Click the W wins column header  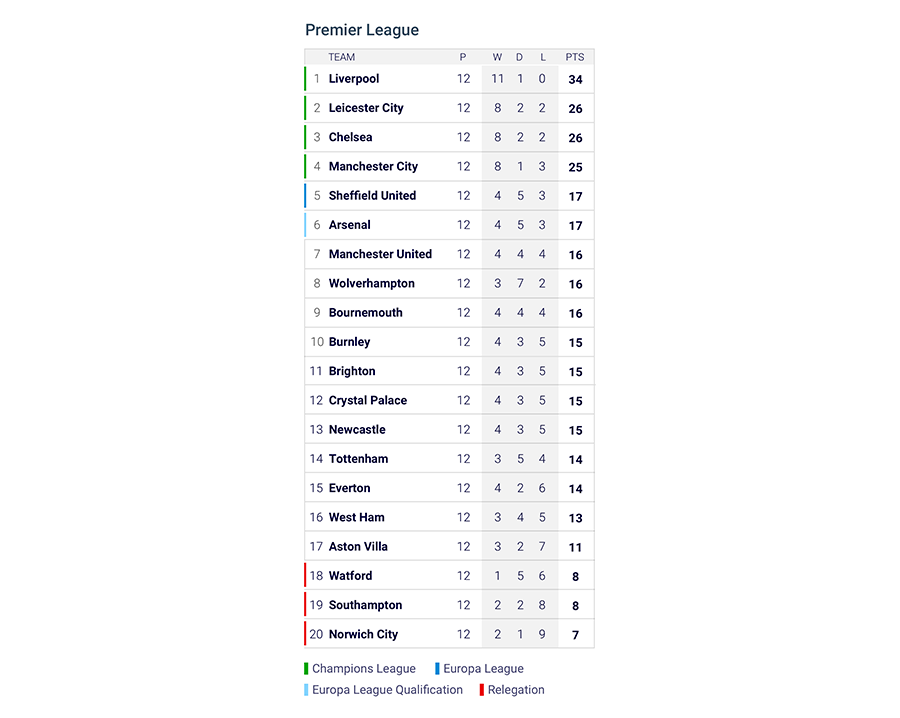(497, 57)
